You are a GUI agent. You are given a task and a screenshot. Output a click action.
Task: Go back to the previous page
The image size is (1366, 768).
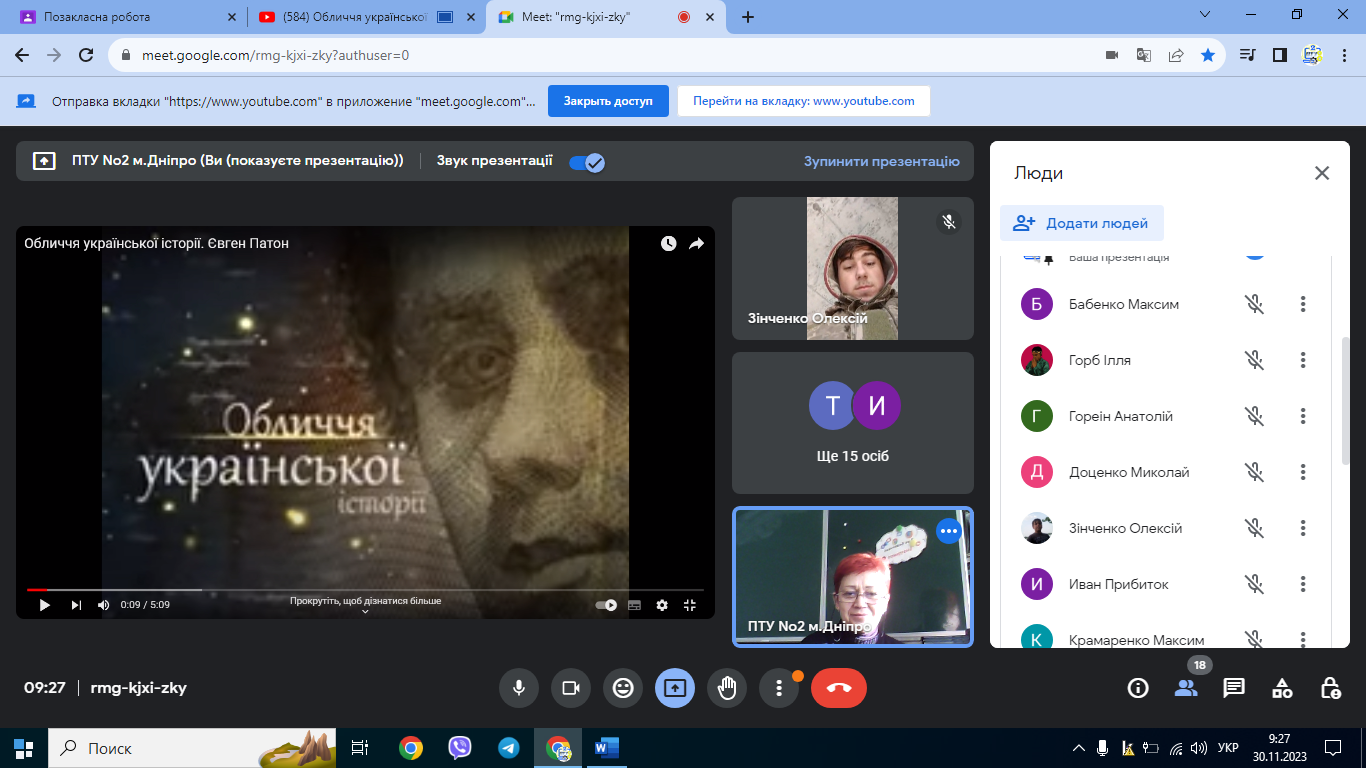[22, 55]
